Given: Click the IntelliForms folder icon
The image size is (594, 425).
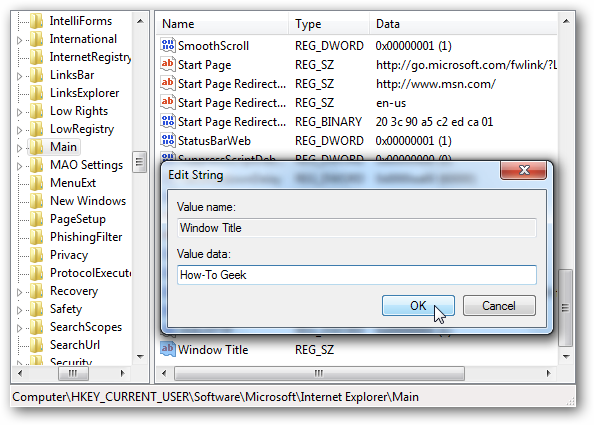Looking at the screenshot, I should click(x=36, y=21).
